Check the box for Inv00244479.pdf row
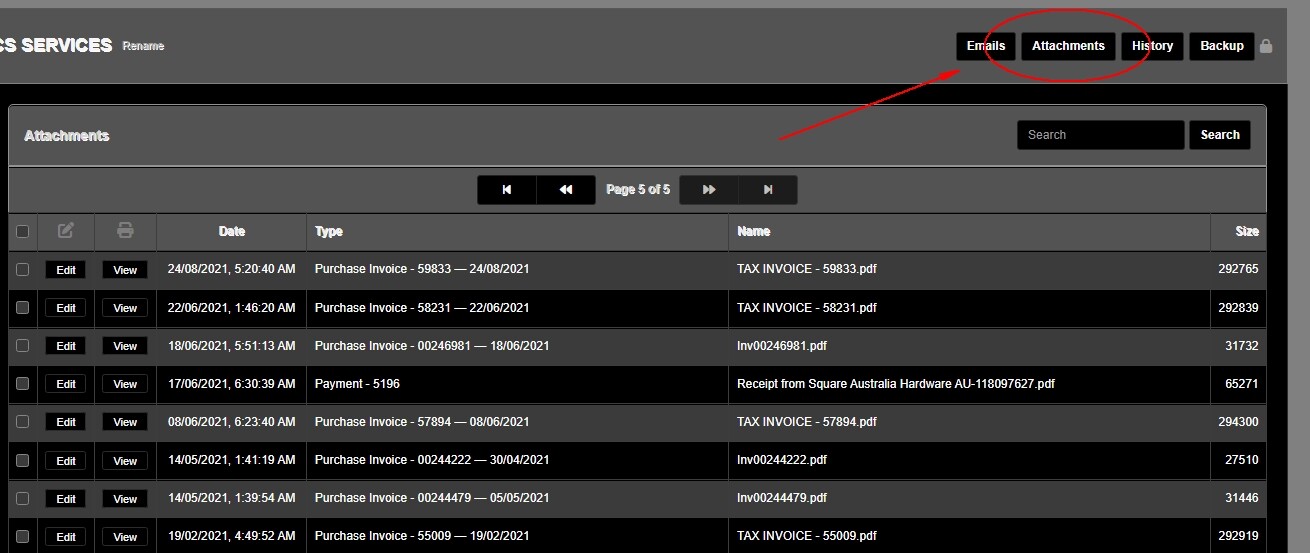The height and width of the screenshot is (553, 1310). pos(23,498)
